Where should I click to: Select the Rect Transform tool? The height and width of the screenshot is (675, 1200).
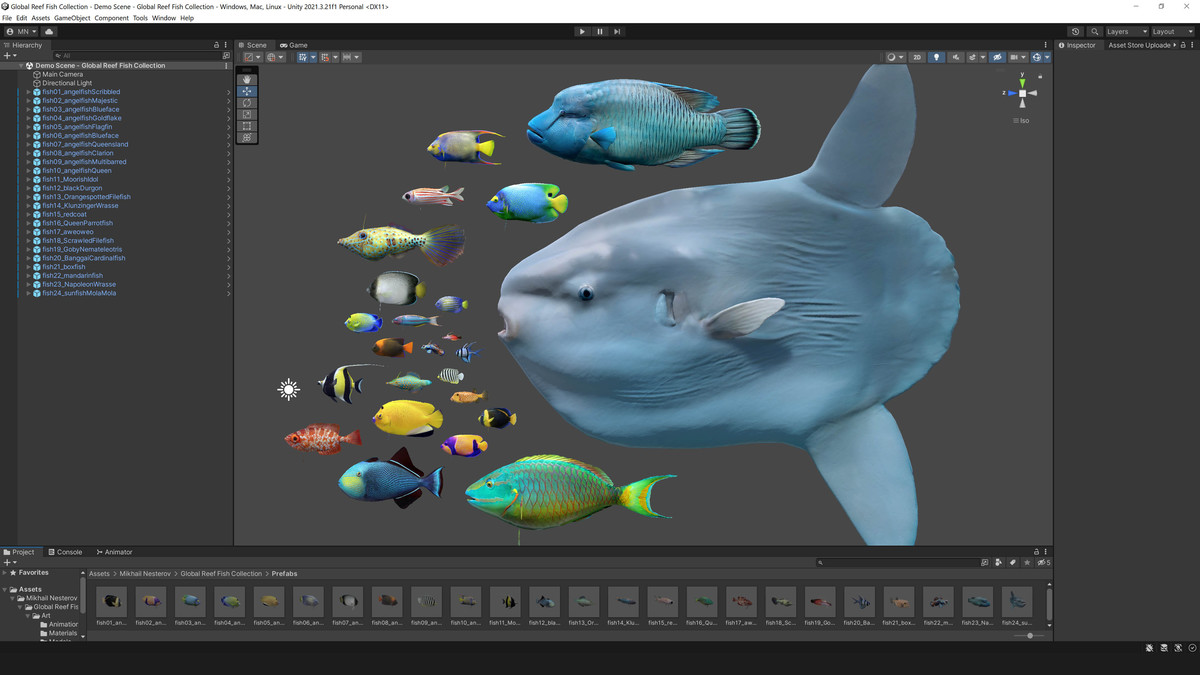(246, 125)
